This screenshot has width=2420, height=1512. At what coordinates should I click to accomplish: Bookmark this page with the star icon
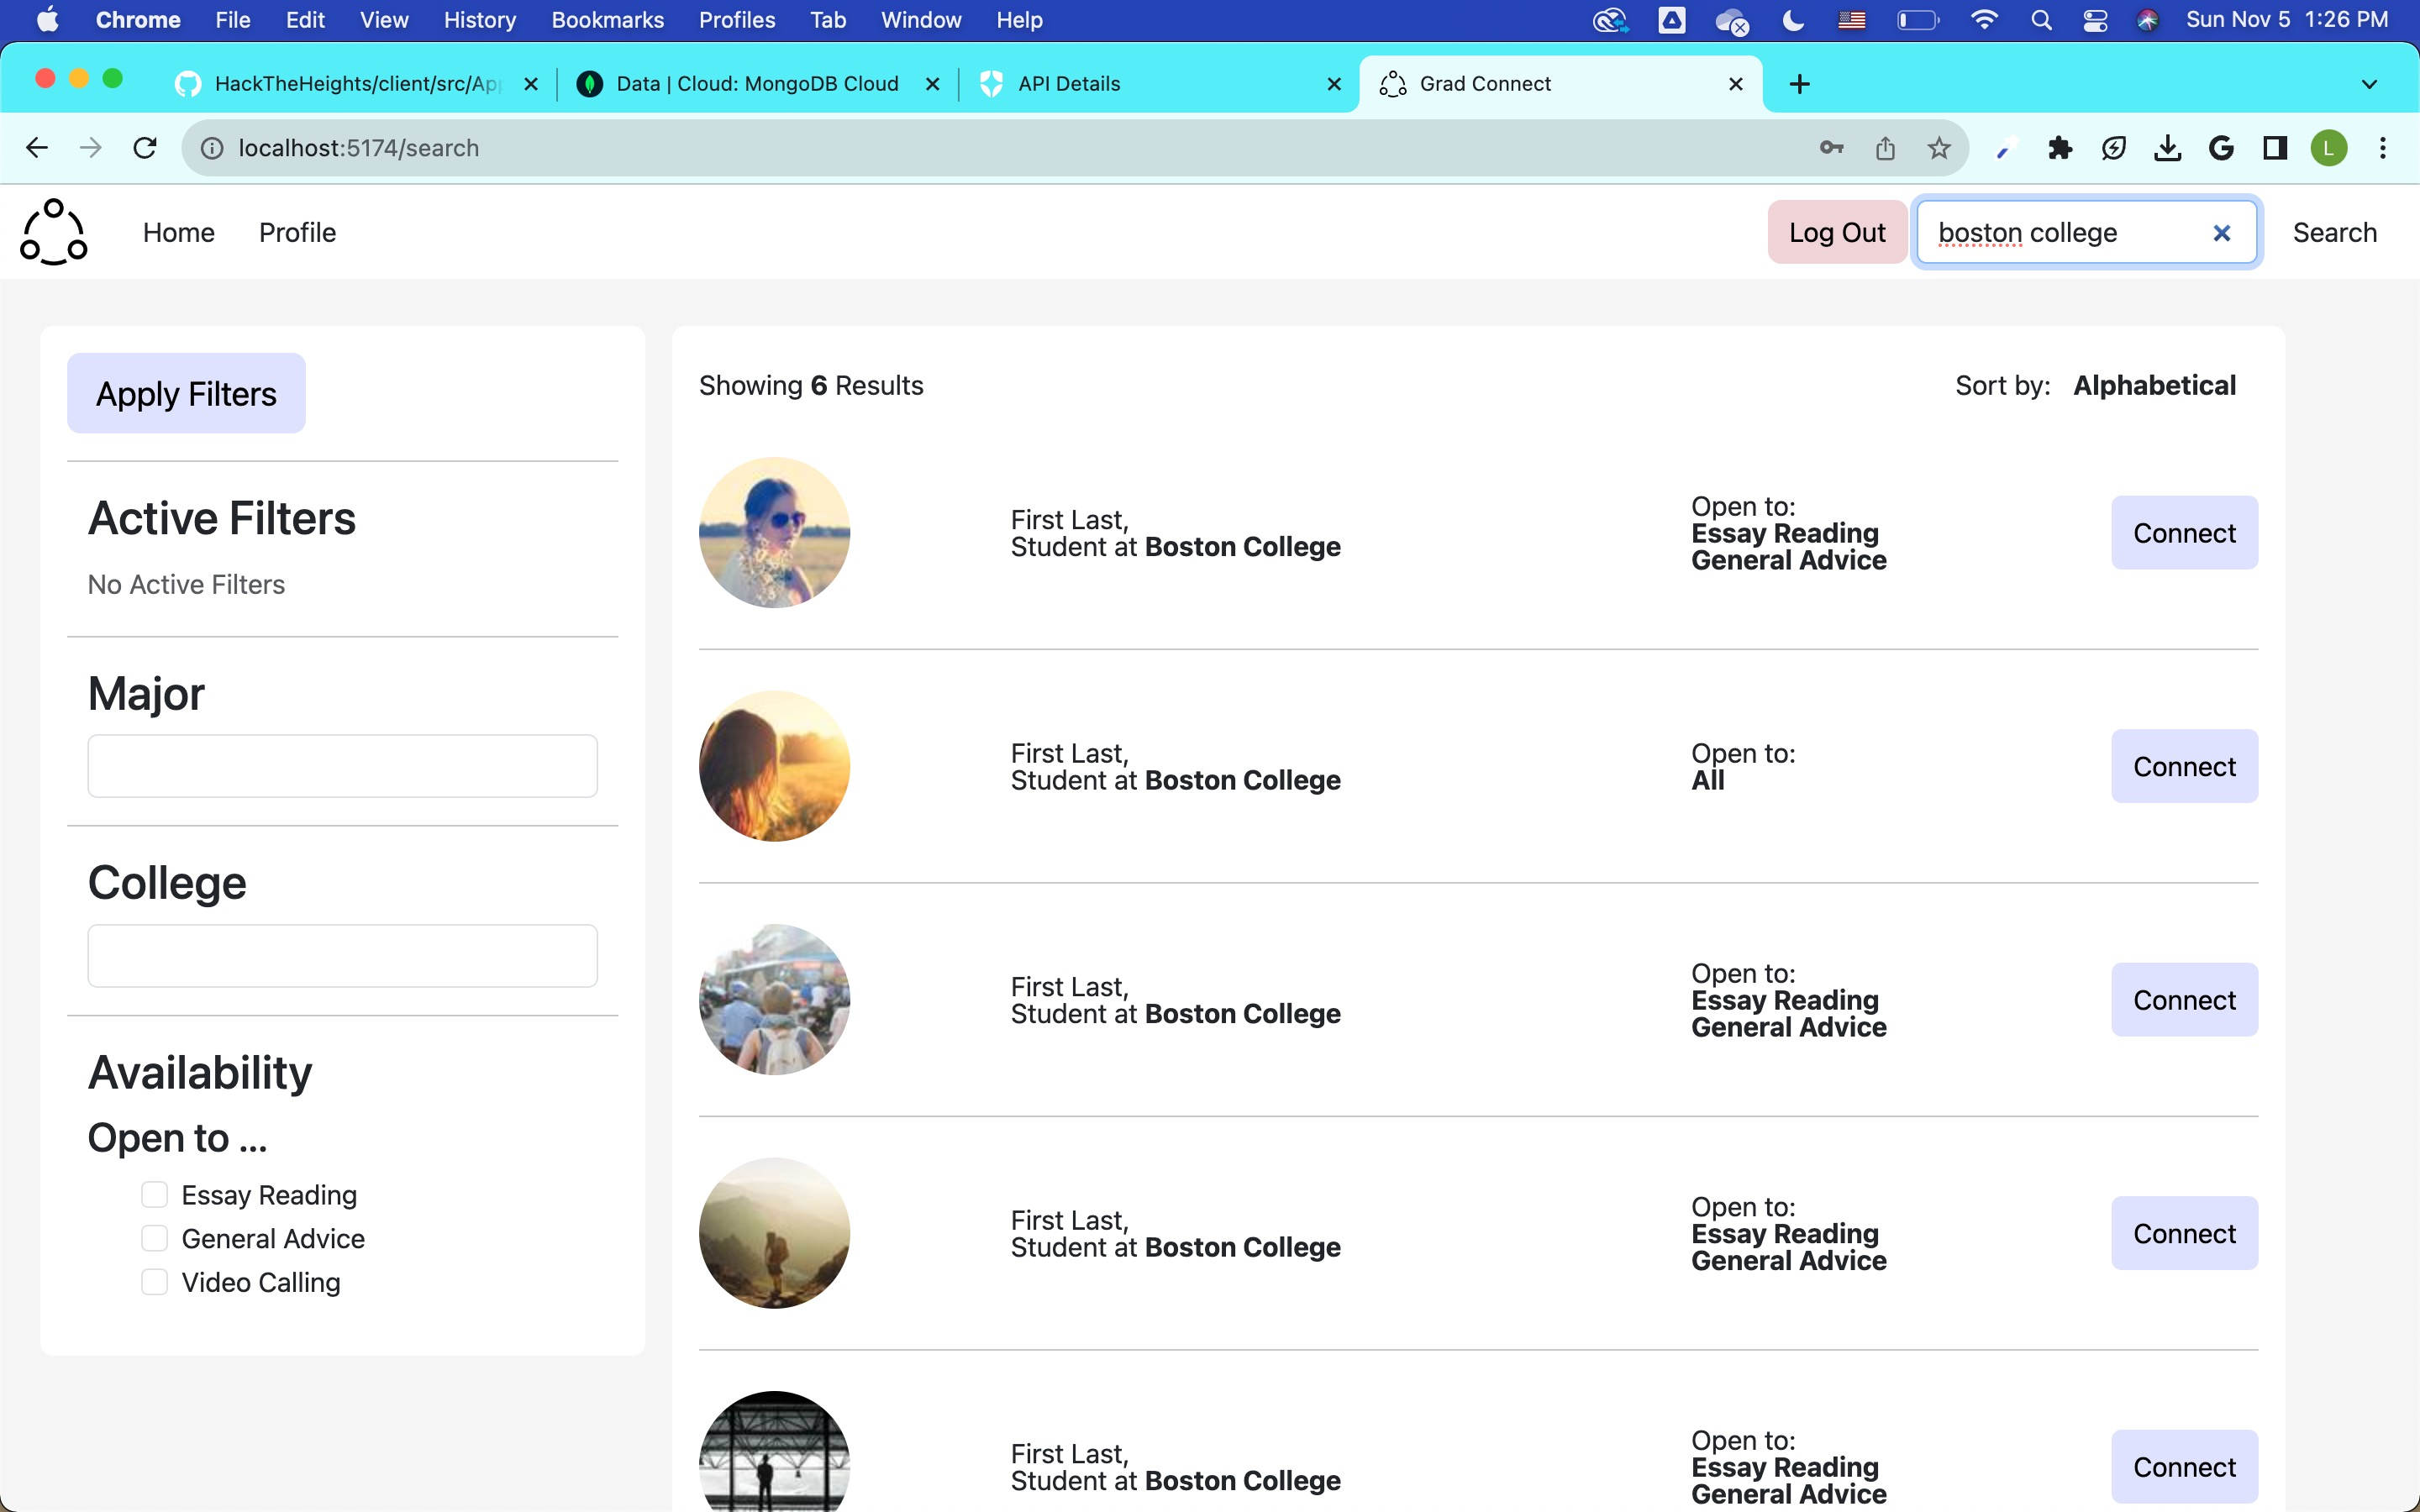pyautogui.click(x=1938, y=147)
